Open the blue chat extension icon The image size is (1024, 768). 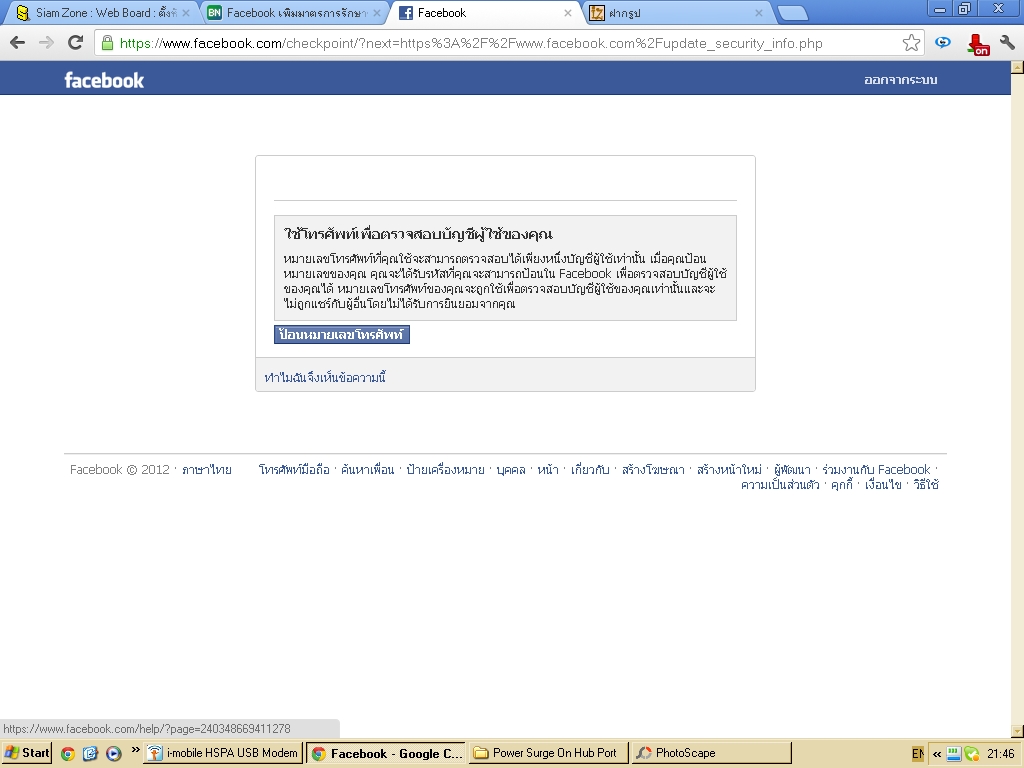(942, 43)
